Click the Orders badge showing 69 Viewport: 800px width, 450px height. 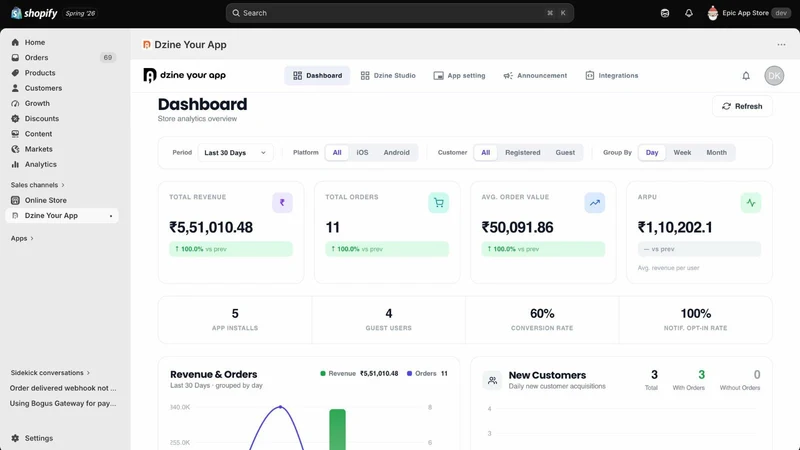[x=108, y=58]
